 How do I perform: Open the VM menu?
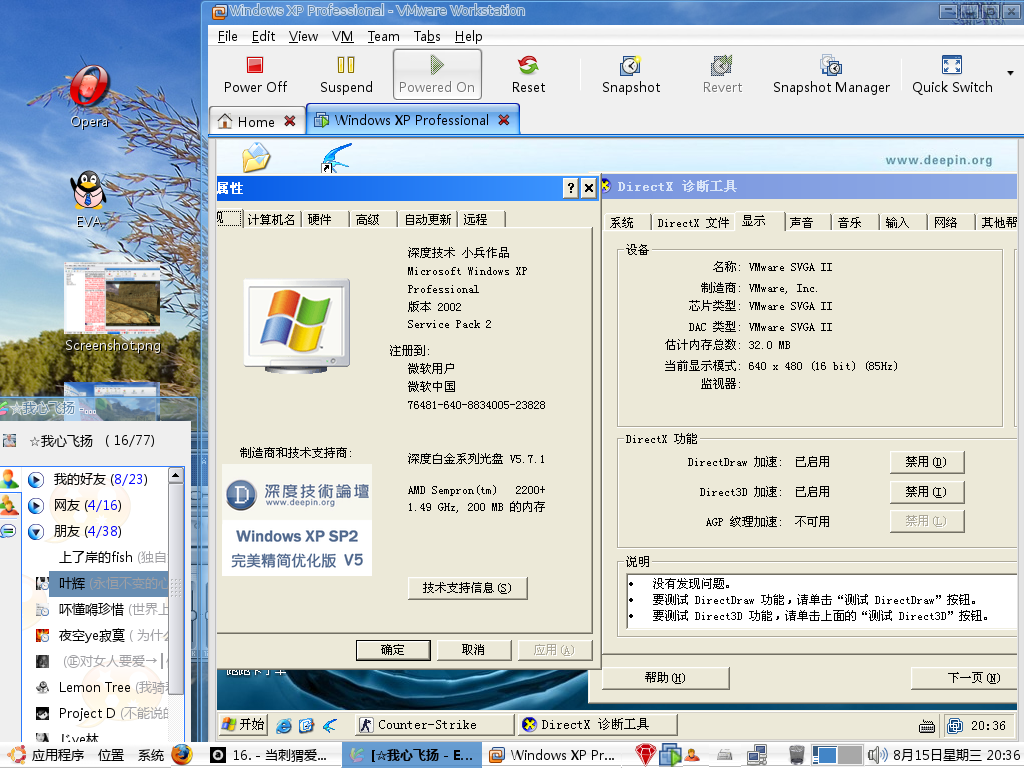pyautogui.click(x=342, y=36)
